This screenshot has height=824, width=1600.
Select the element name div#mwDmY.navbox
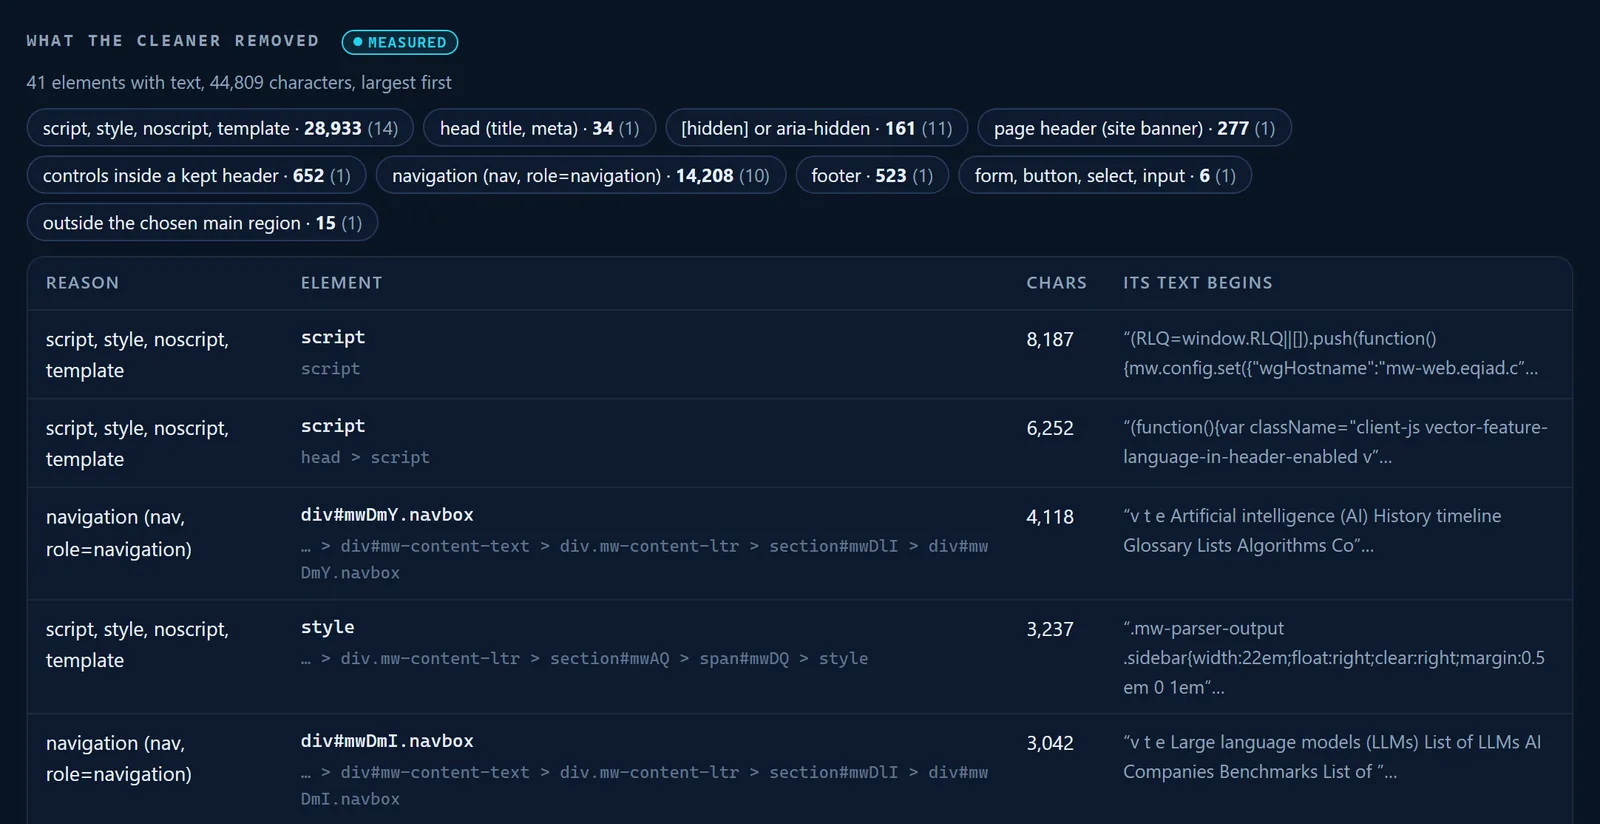[387, 515]
